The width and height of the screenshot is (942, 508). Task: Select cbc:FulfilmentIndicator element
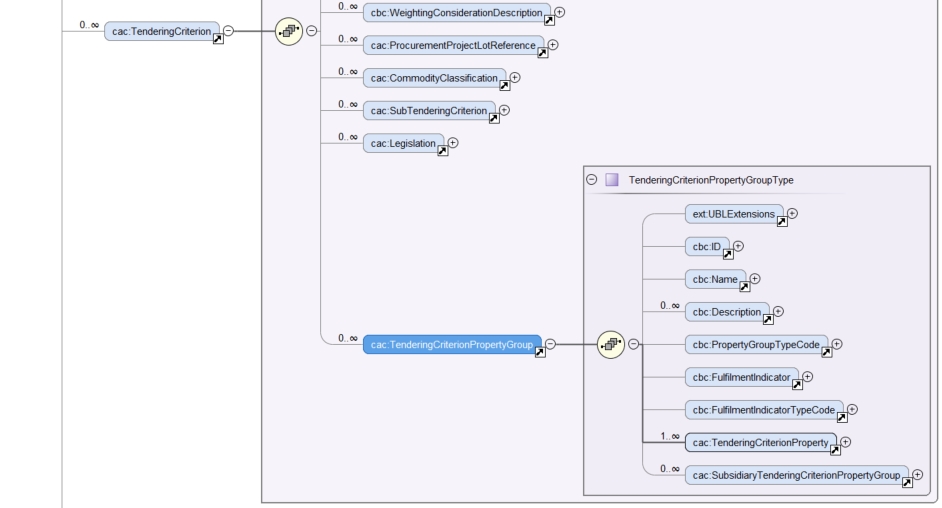[x=741, y=377]
